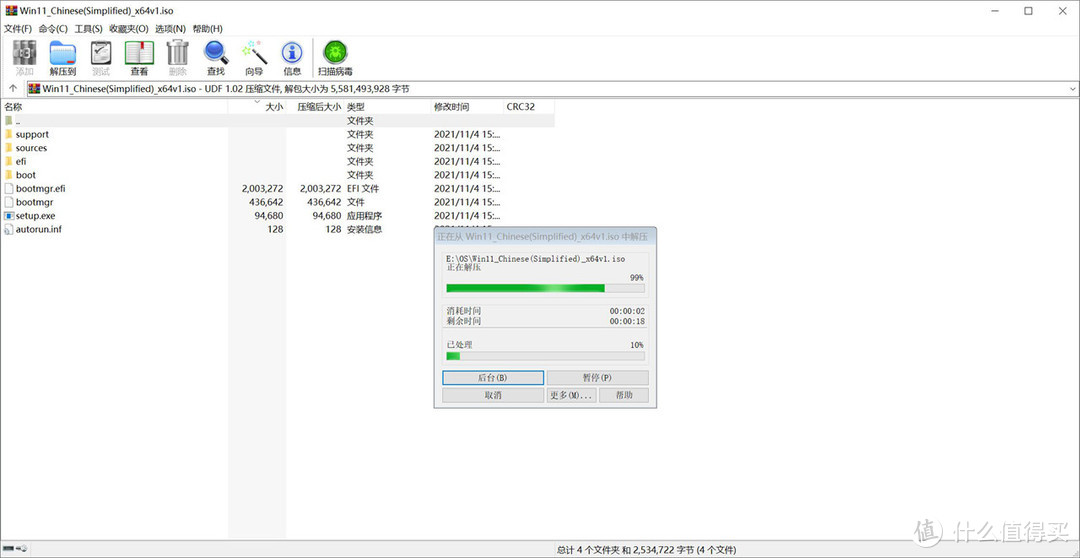The width and height of the screenshot is (1080, 558).
Task: Open the Help (帮助) menu
Action: (x=207, y=29)
